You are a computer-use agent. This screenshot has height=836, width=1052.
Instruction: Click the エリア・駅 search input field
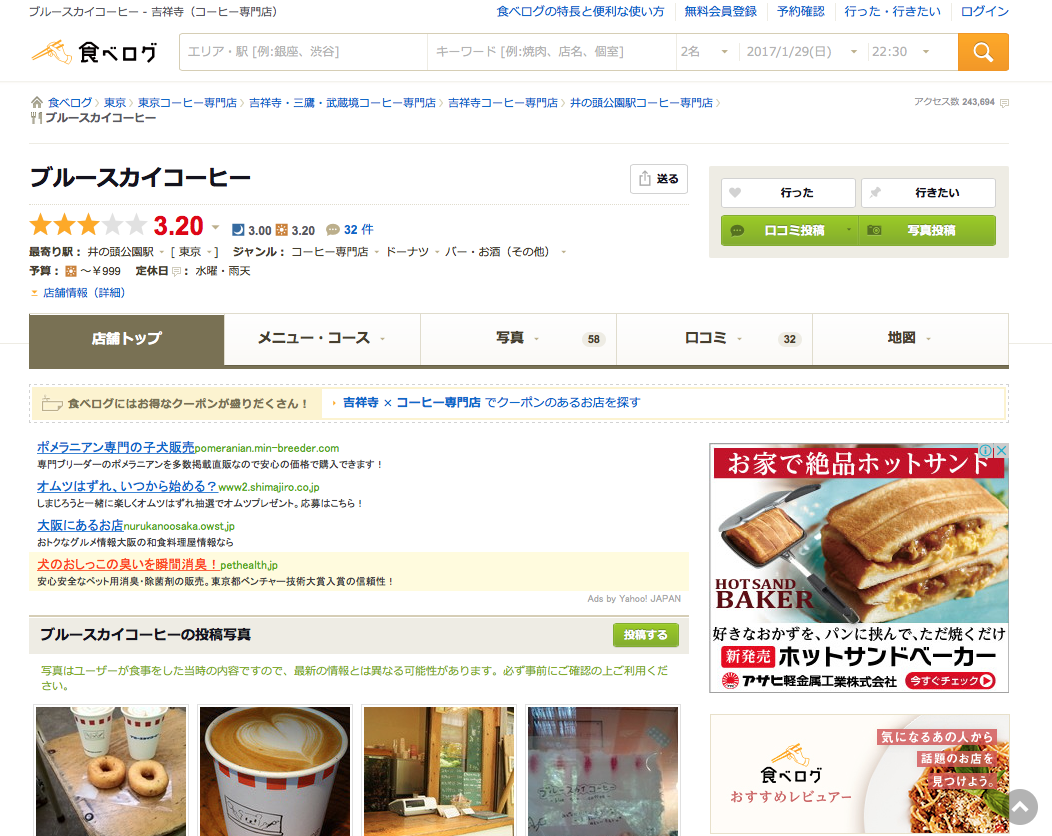coord(303,52)
